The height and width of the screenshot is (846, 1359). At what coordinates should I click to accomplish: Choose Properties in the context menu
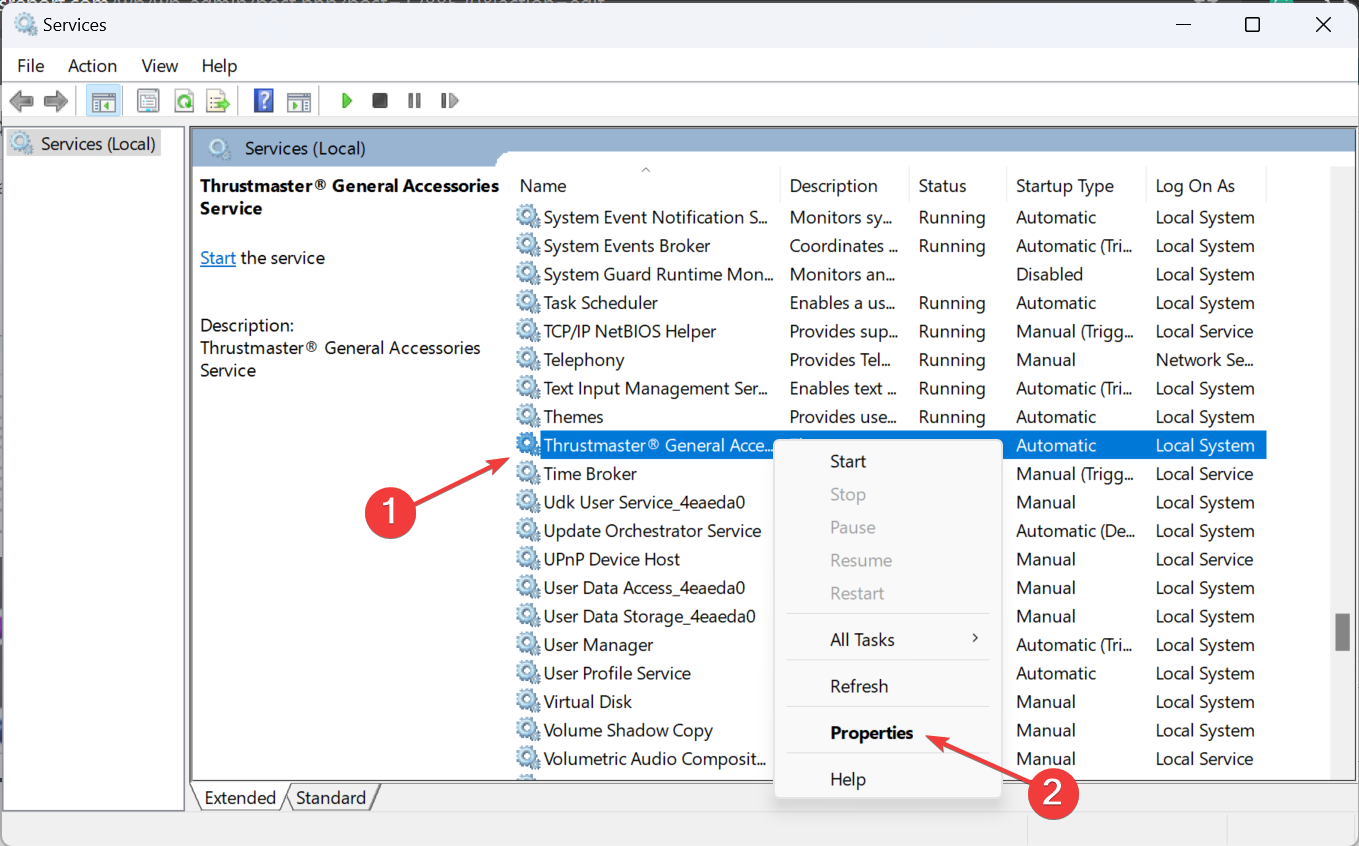(888, 733)
